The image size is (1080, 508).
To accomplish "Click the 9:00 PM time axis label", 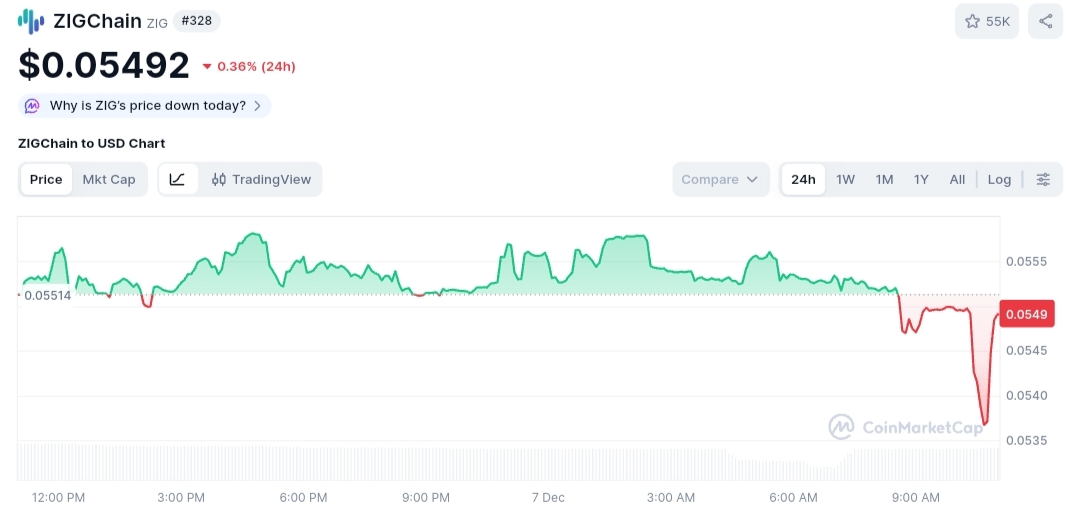I will (426, 498).
